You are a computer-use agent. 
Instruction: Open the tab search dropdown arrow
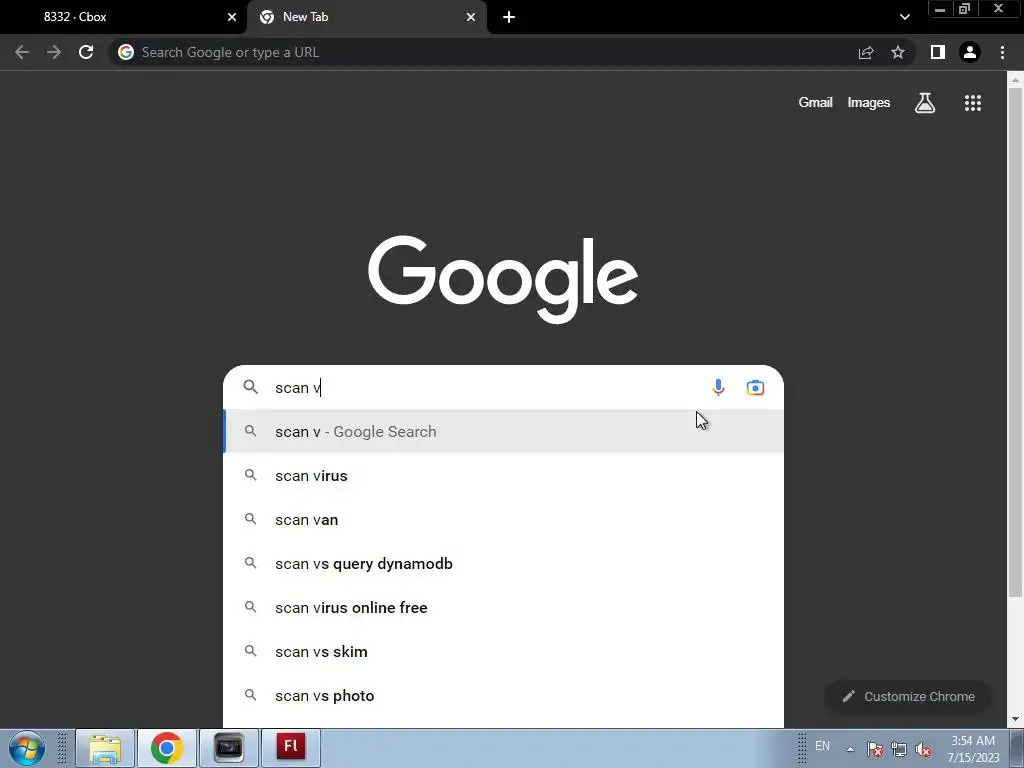pos(904,17)
